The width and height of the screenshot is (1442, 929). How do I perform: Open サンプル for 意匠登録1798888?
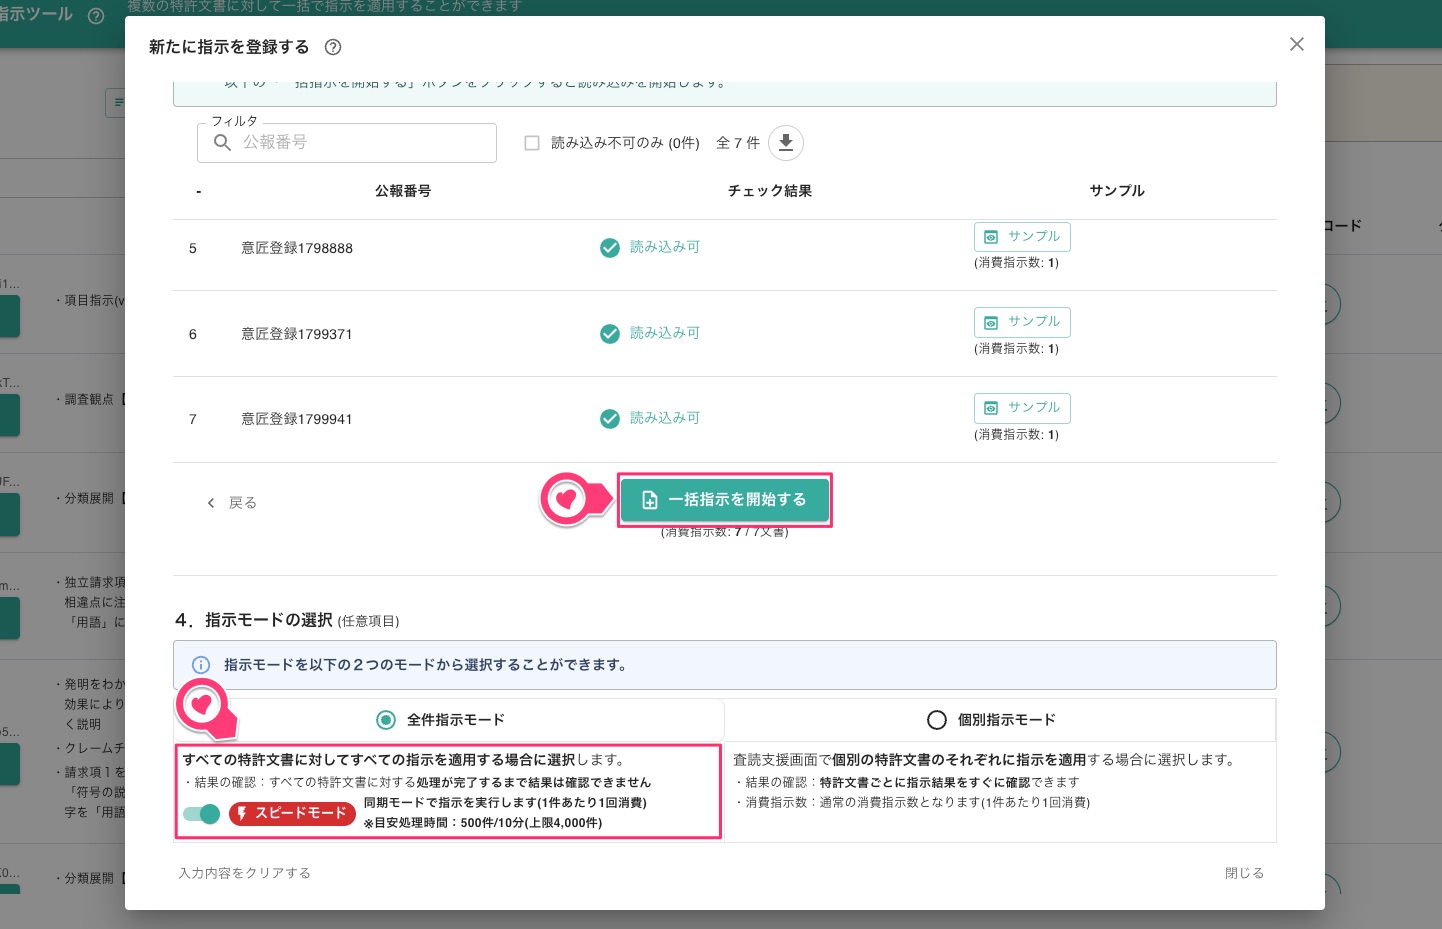pos(1022,237)
